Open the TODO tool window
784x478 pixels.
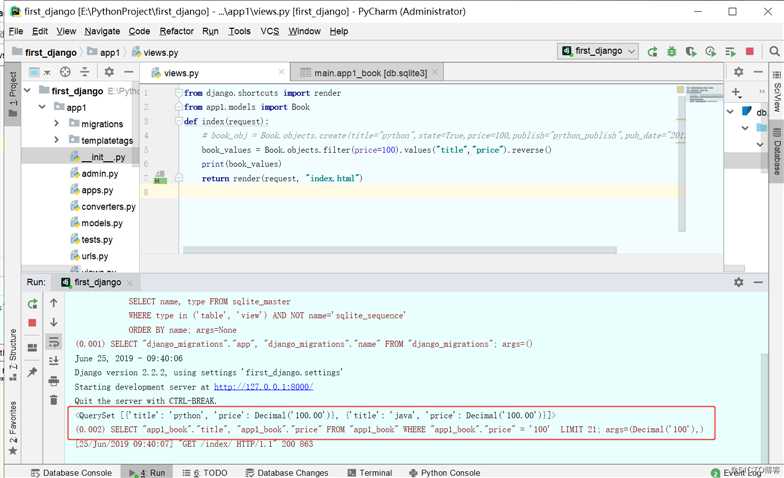(205, 472)
